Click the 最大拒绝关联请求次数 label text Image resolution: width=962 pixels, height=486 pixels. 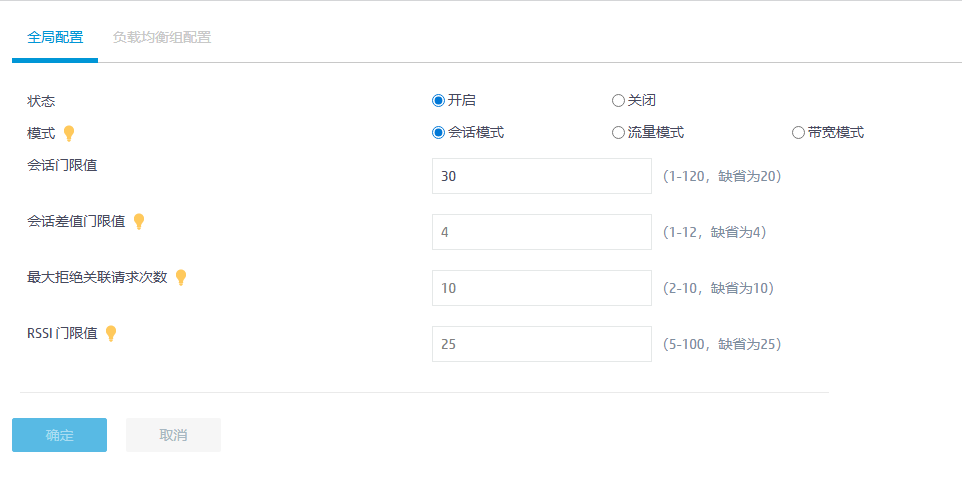97,278
